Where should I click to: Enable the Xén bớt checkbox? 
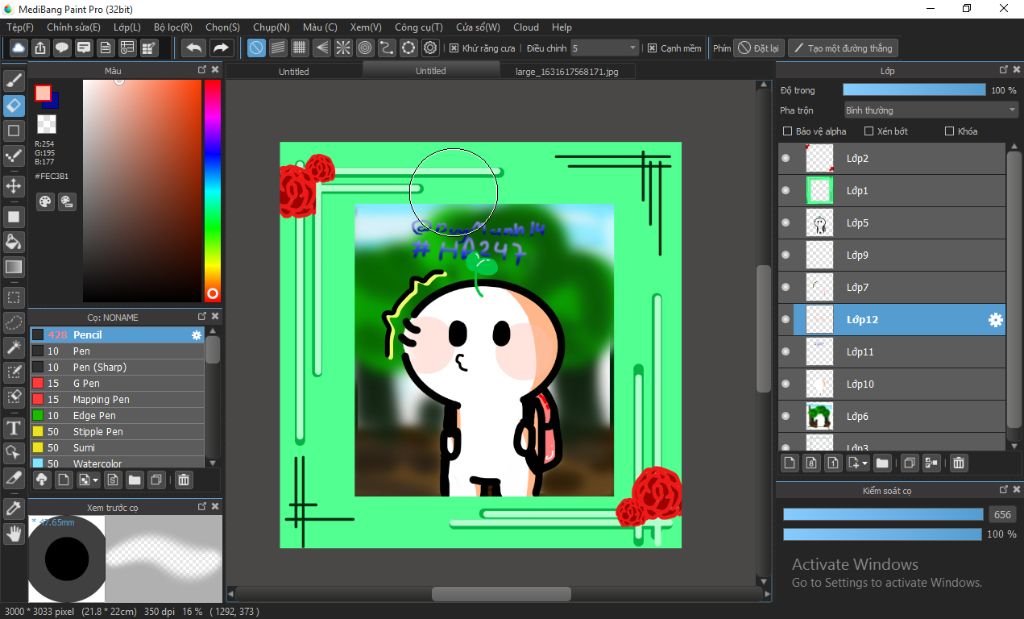(x=869, y=131)
